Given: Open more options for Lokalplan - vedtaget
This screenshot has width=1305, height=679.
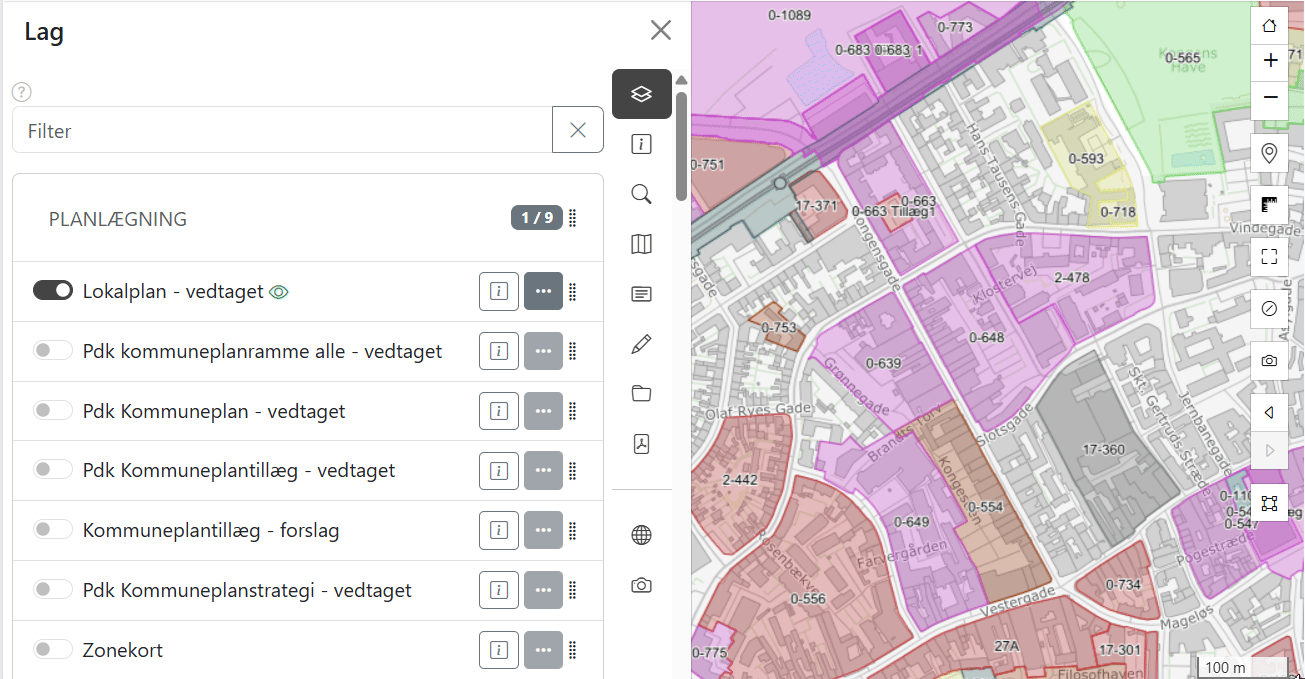Looking at the screenshot, I should tap(543, 291).
